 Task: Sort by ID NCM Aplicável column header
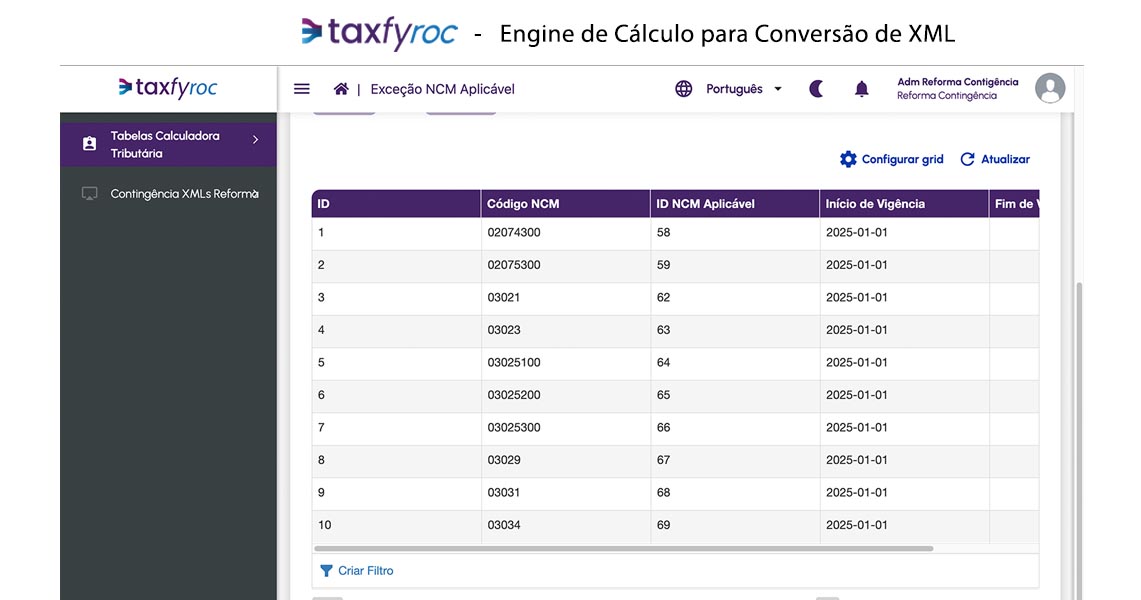(x=705, y=204)
